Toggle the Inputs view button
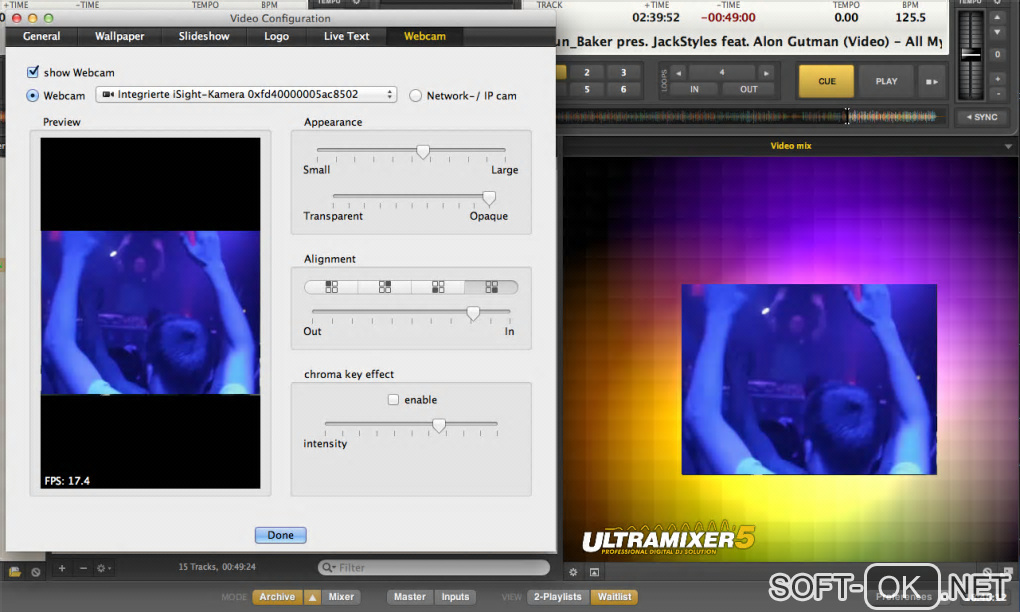Screen dimensions: 1020x612 coord(455,596)
